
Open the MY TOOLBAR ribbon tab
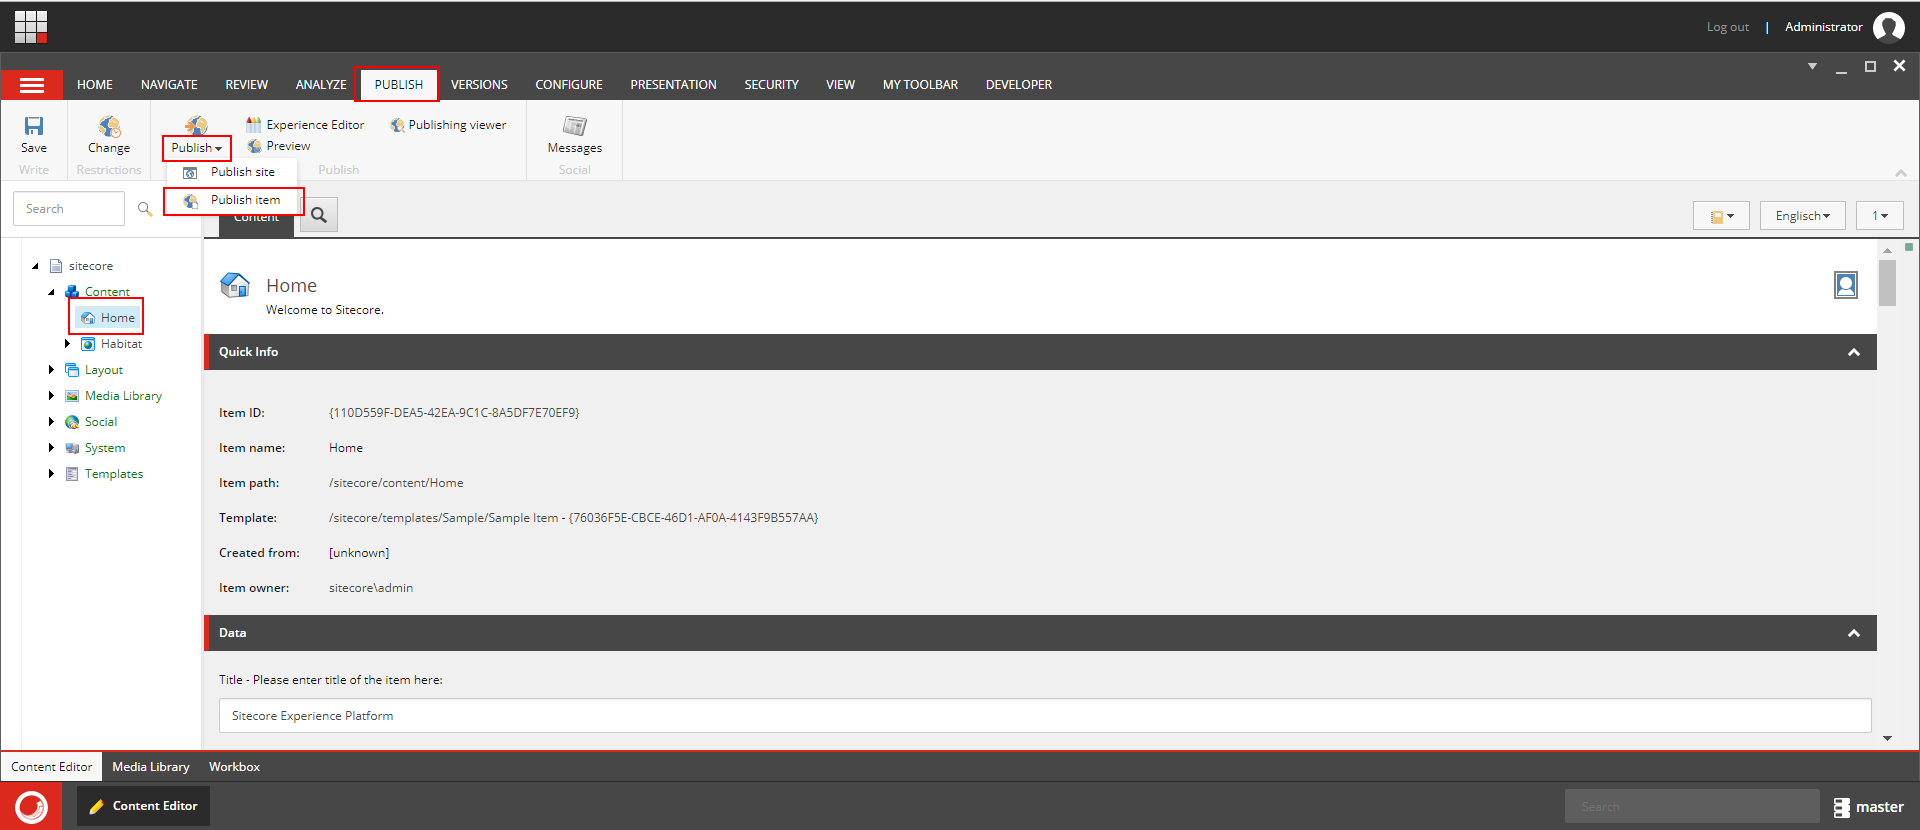click(920, 85)
